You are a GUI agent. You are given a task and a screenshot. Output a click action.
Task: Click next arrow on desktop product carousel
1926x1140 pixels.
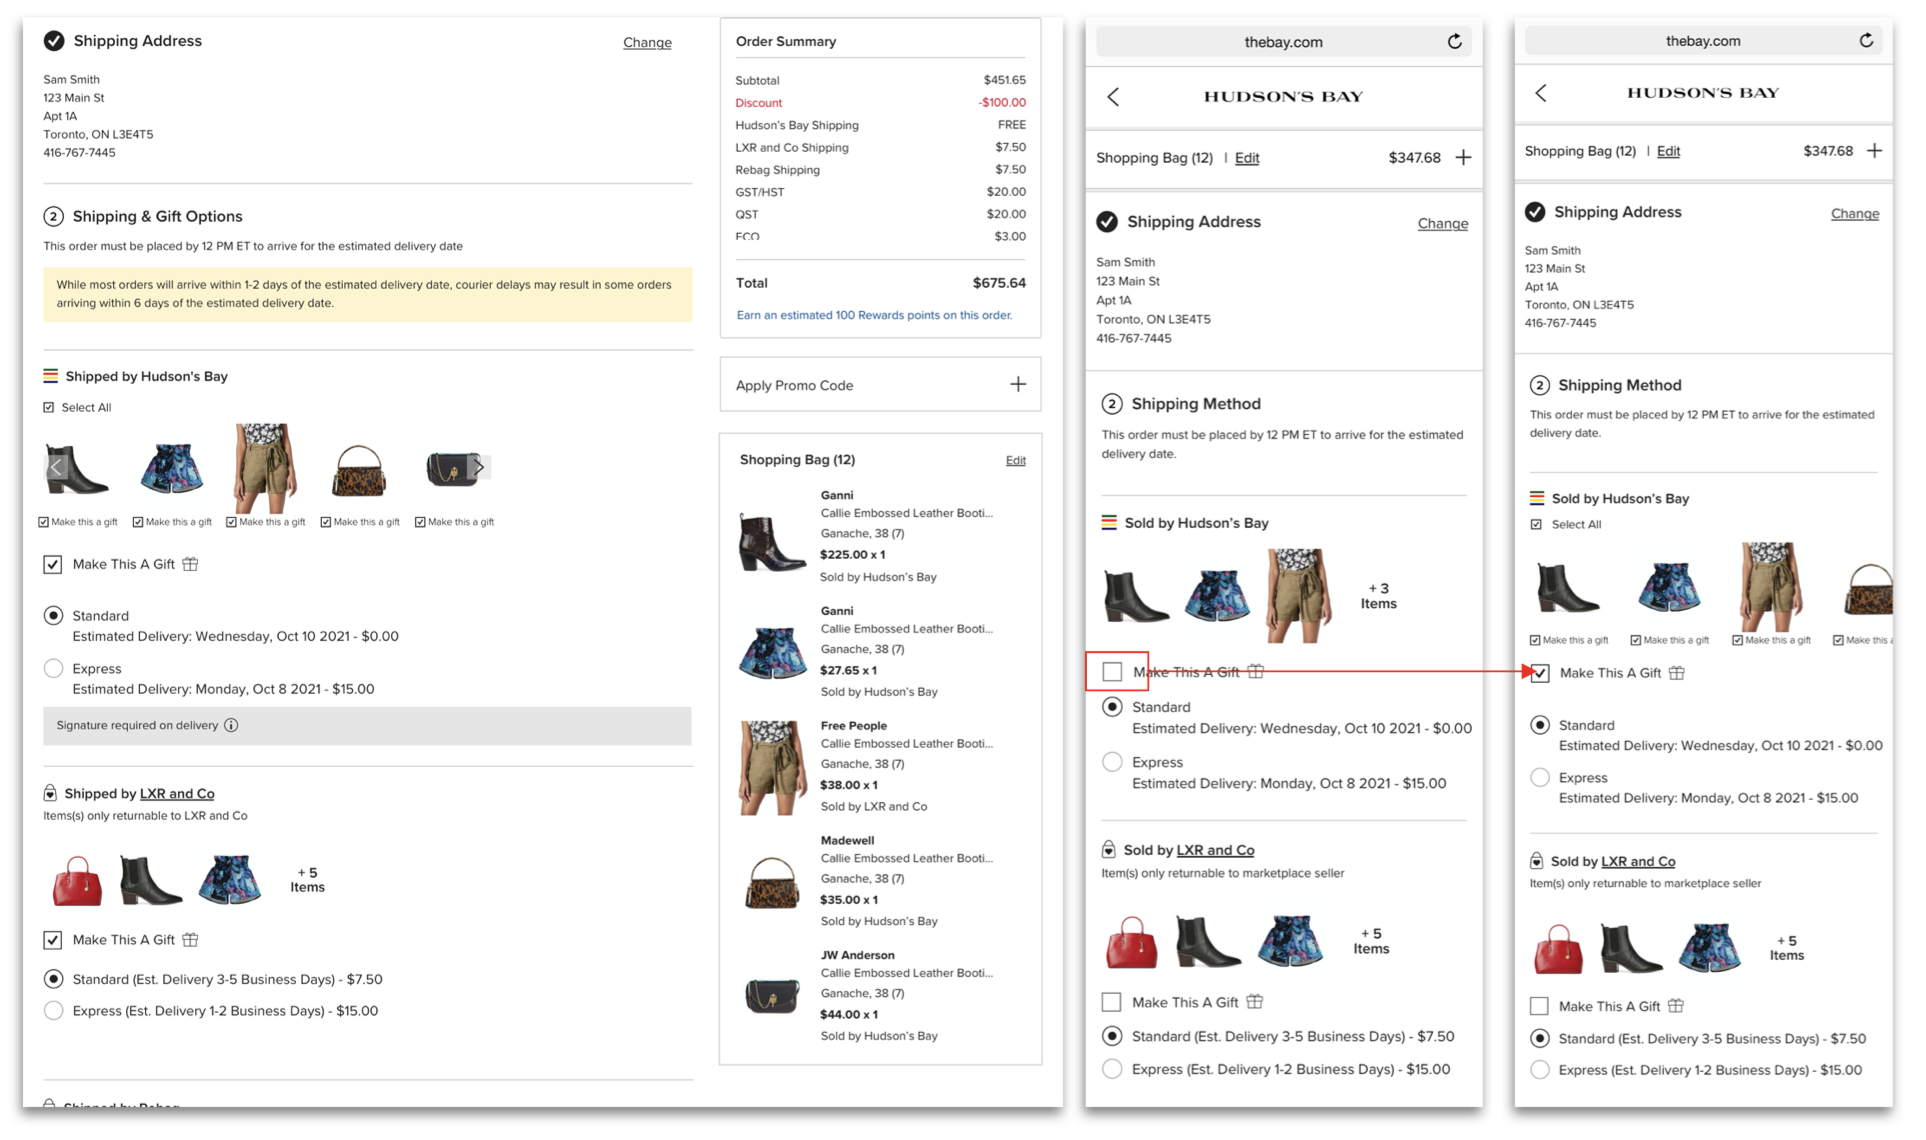tap(480, 467)
